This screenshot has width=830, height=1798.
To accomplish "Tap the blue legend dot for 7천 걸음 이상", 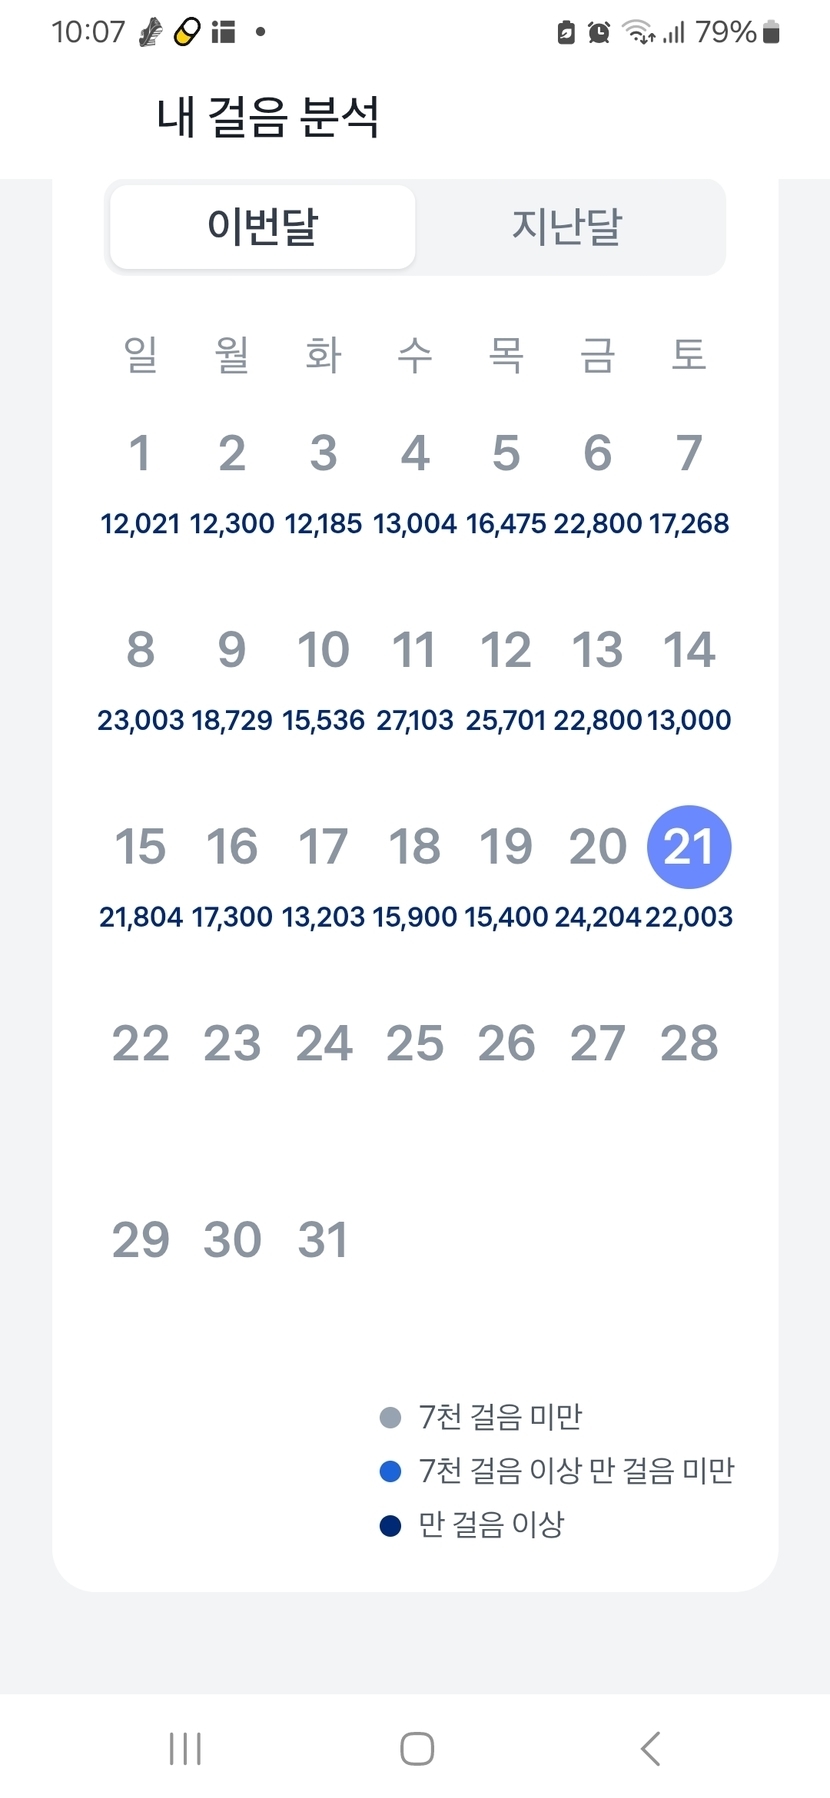I will point(391,1471).
